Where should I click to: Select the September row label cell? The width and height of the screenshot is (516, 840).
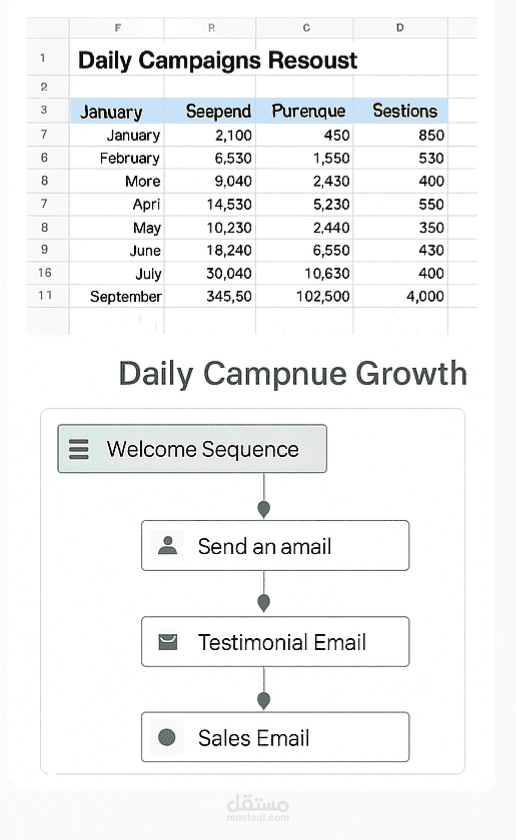[117, 296]
